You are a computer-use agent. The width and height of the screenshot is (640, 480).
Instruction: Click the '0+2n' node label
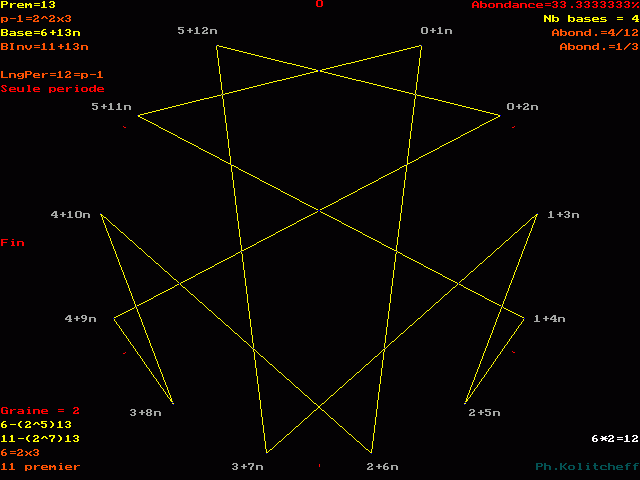522,107
